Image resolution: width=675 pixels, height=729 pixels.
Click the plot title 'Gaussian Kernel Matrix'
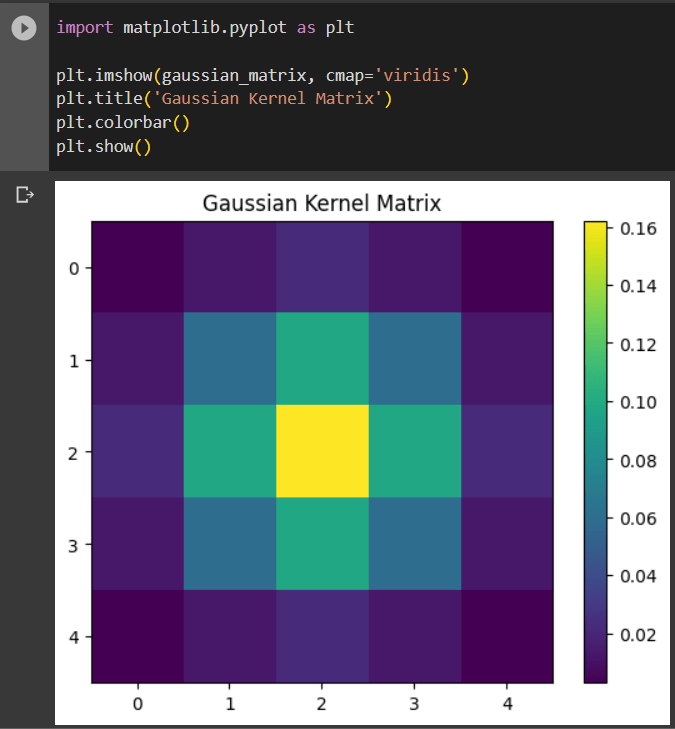tap(322, 203)
